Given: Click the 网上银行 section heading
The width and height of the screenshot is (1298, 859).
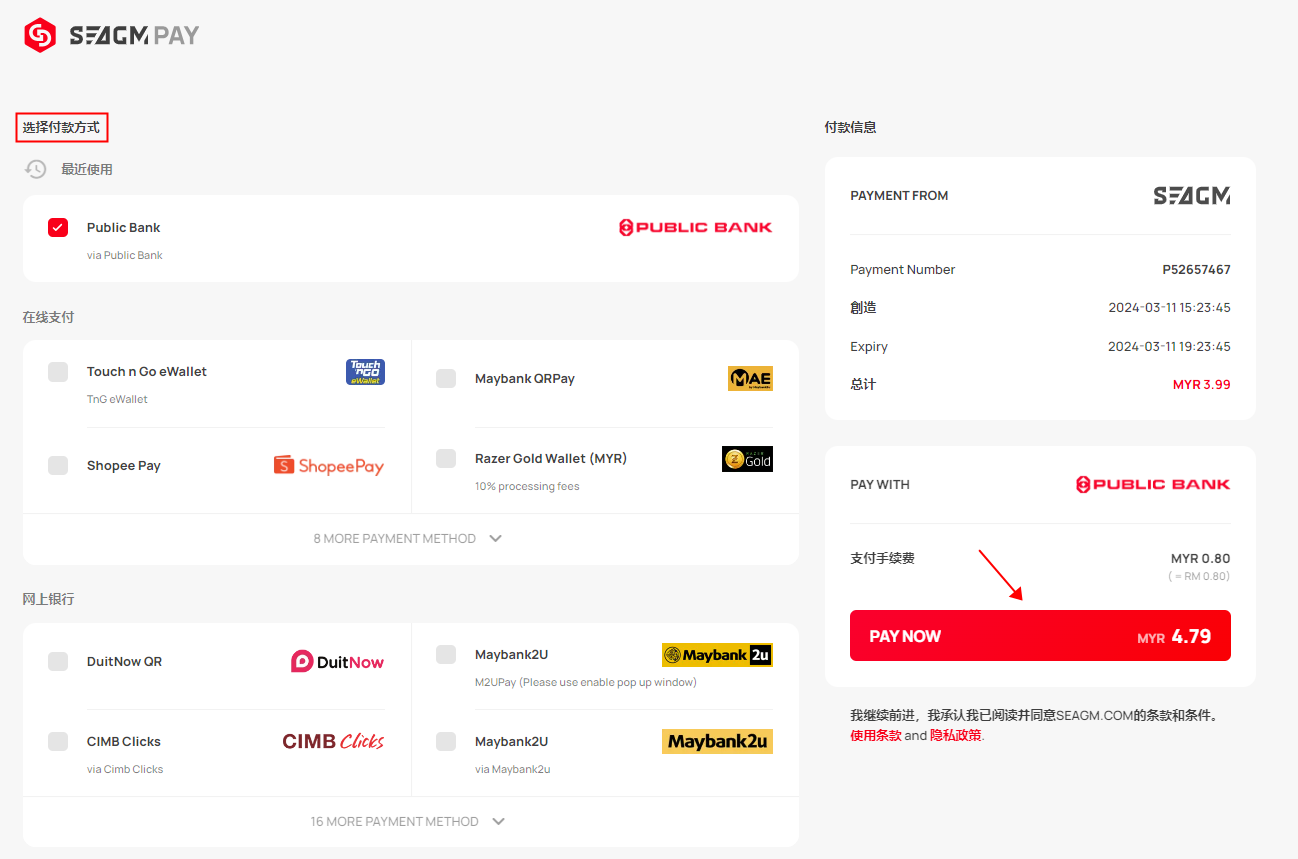Looking at the screenshot, I should (x=48, y=599).
